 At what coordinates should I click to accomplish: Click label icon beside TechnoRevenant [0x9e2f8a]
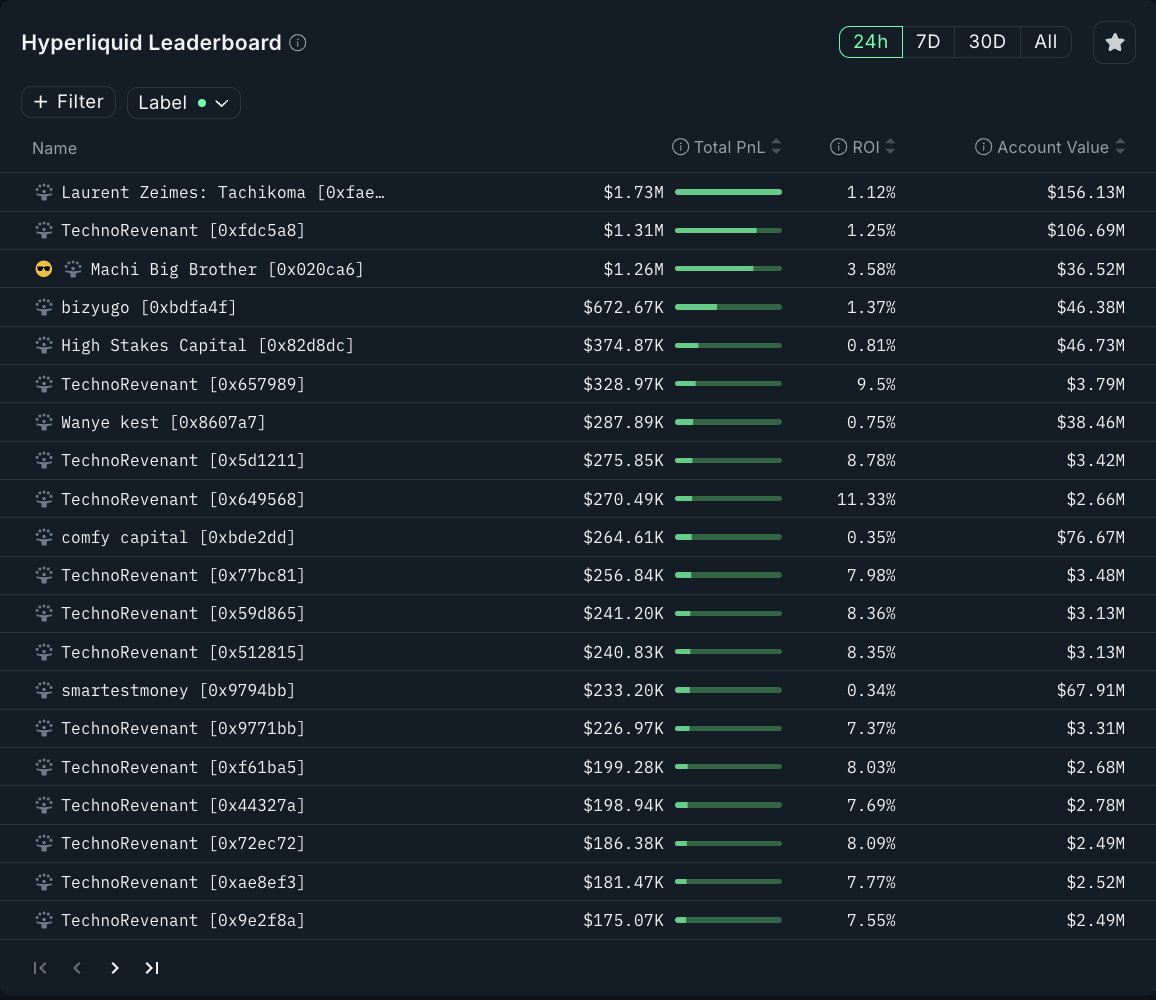click(x=43, y=920)
